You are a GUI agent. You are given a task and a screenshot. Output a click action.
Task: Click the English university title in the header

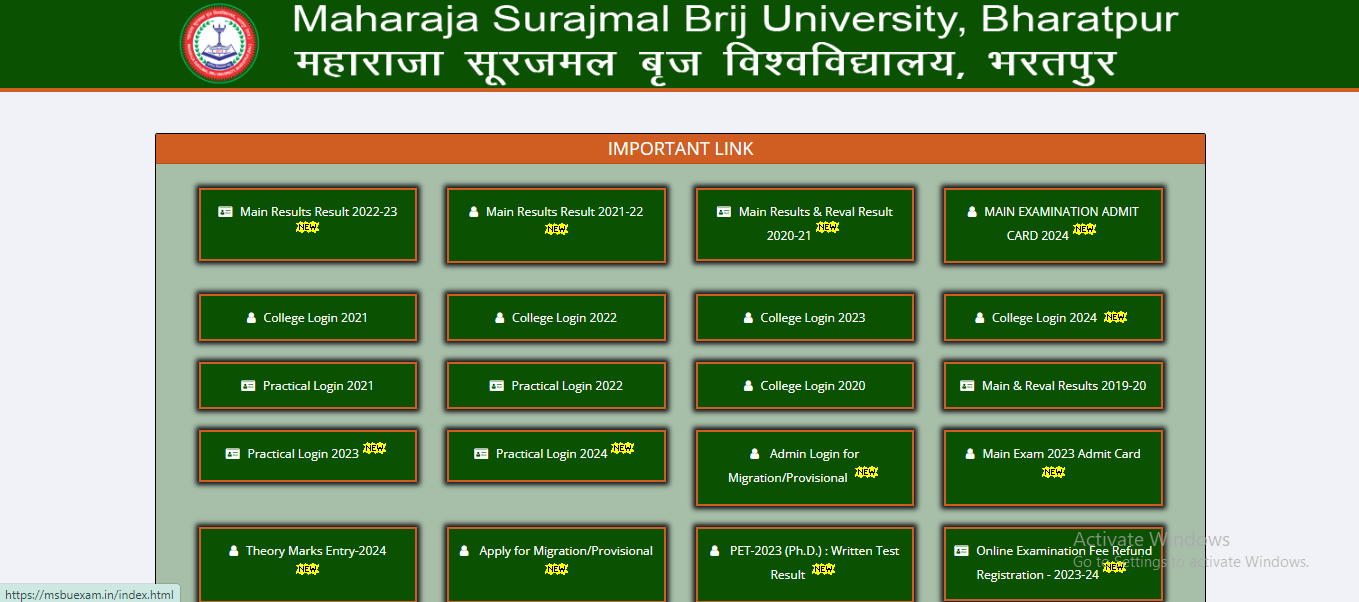735,19
